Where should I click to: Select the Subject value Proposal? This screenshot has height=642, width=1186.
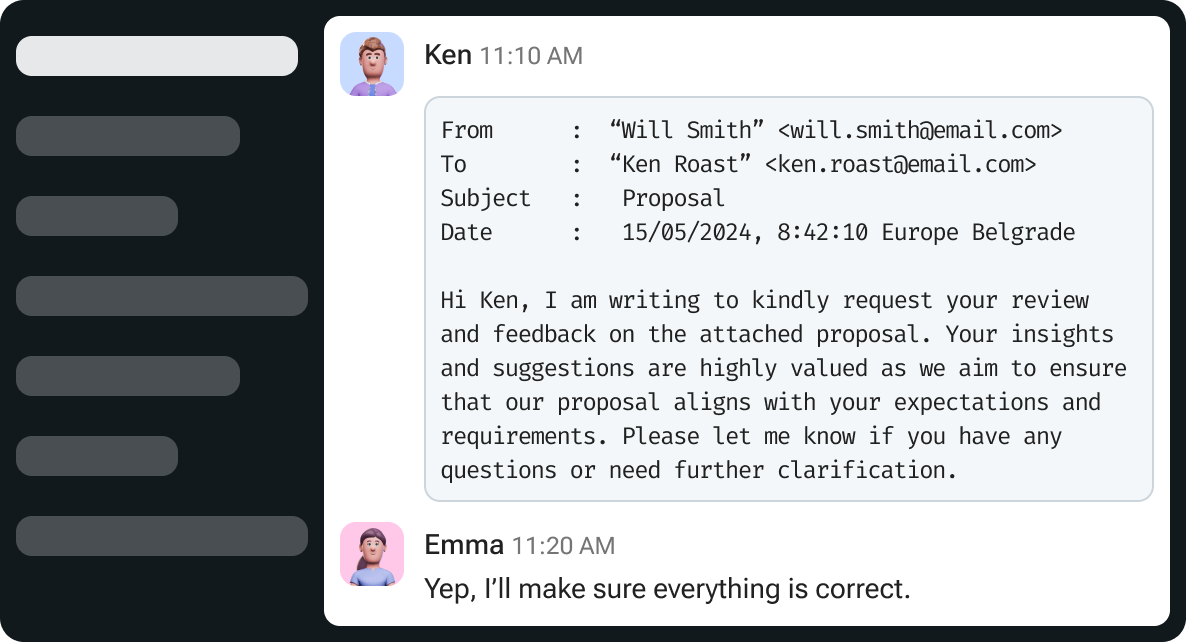[673, 198]
